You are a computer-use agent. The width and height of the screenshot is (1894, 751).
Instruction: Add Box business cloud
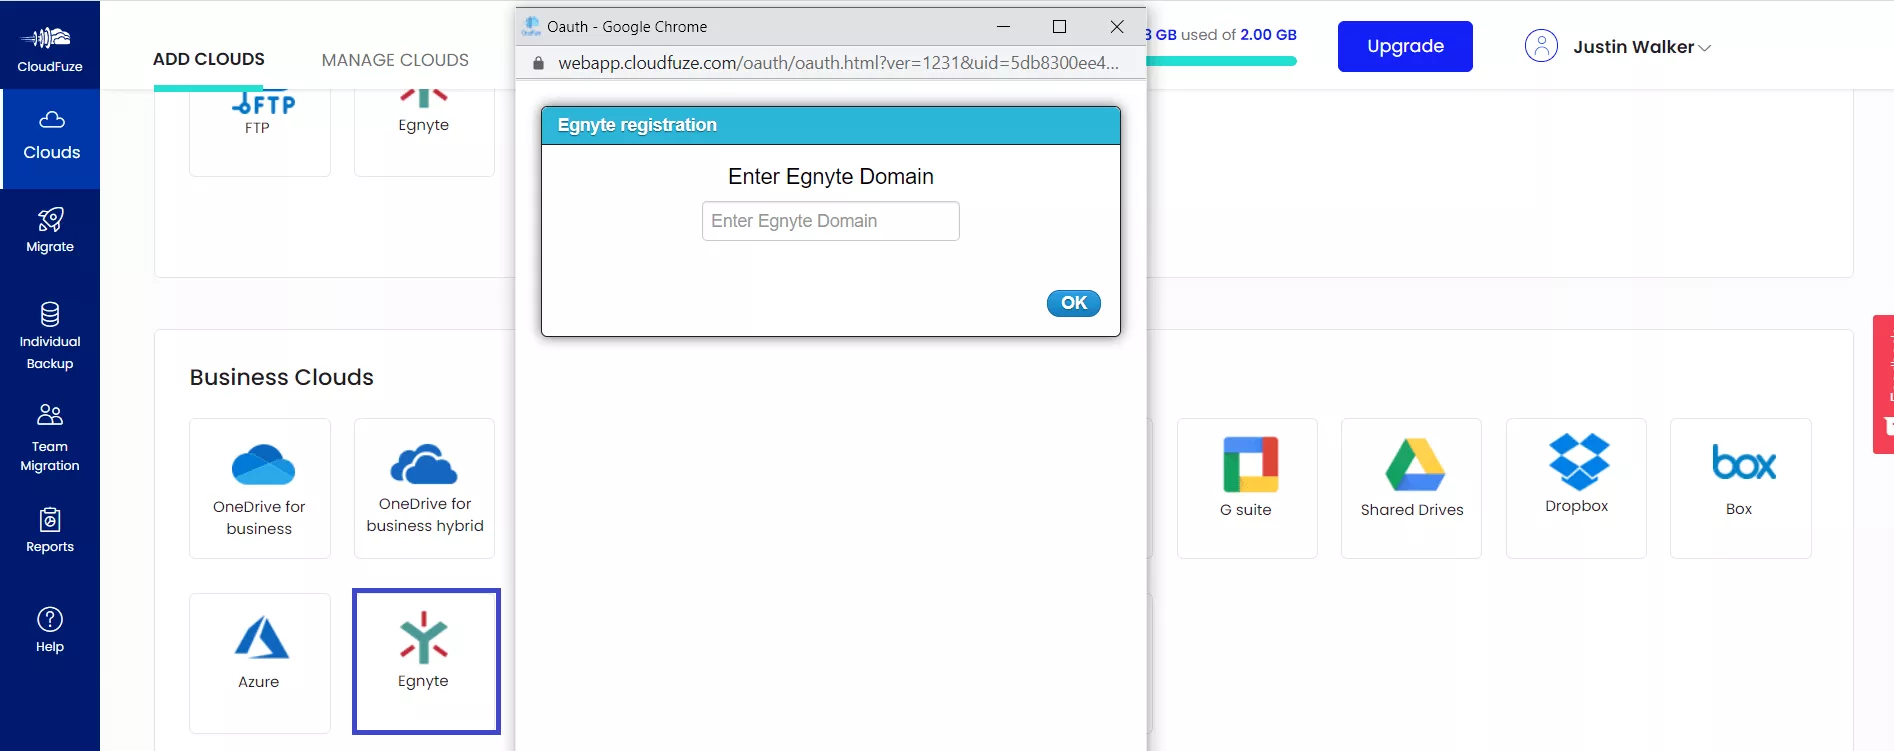point(1740,488)
